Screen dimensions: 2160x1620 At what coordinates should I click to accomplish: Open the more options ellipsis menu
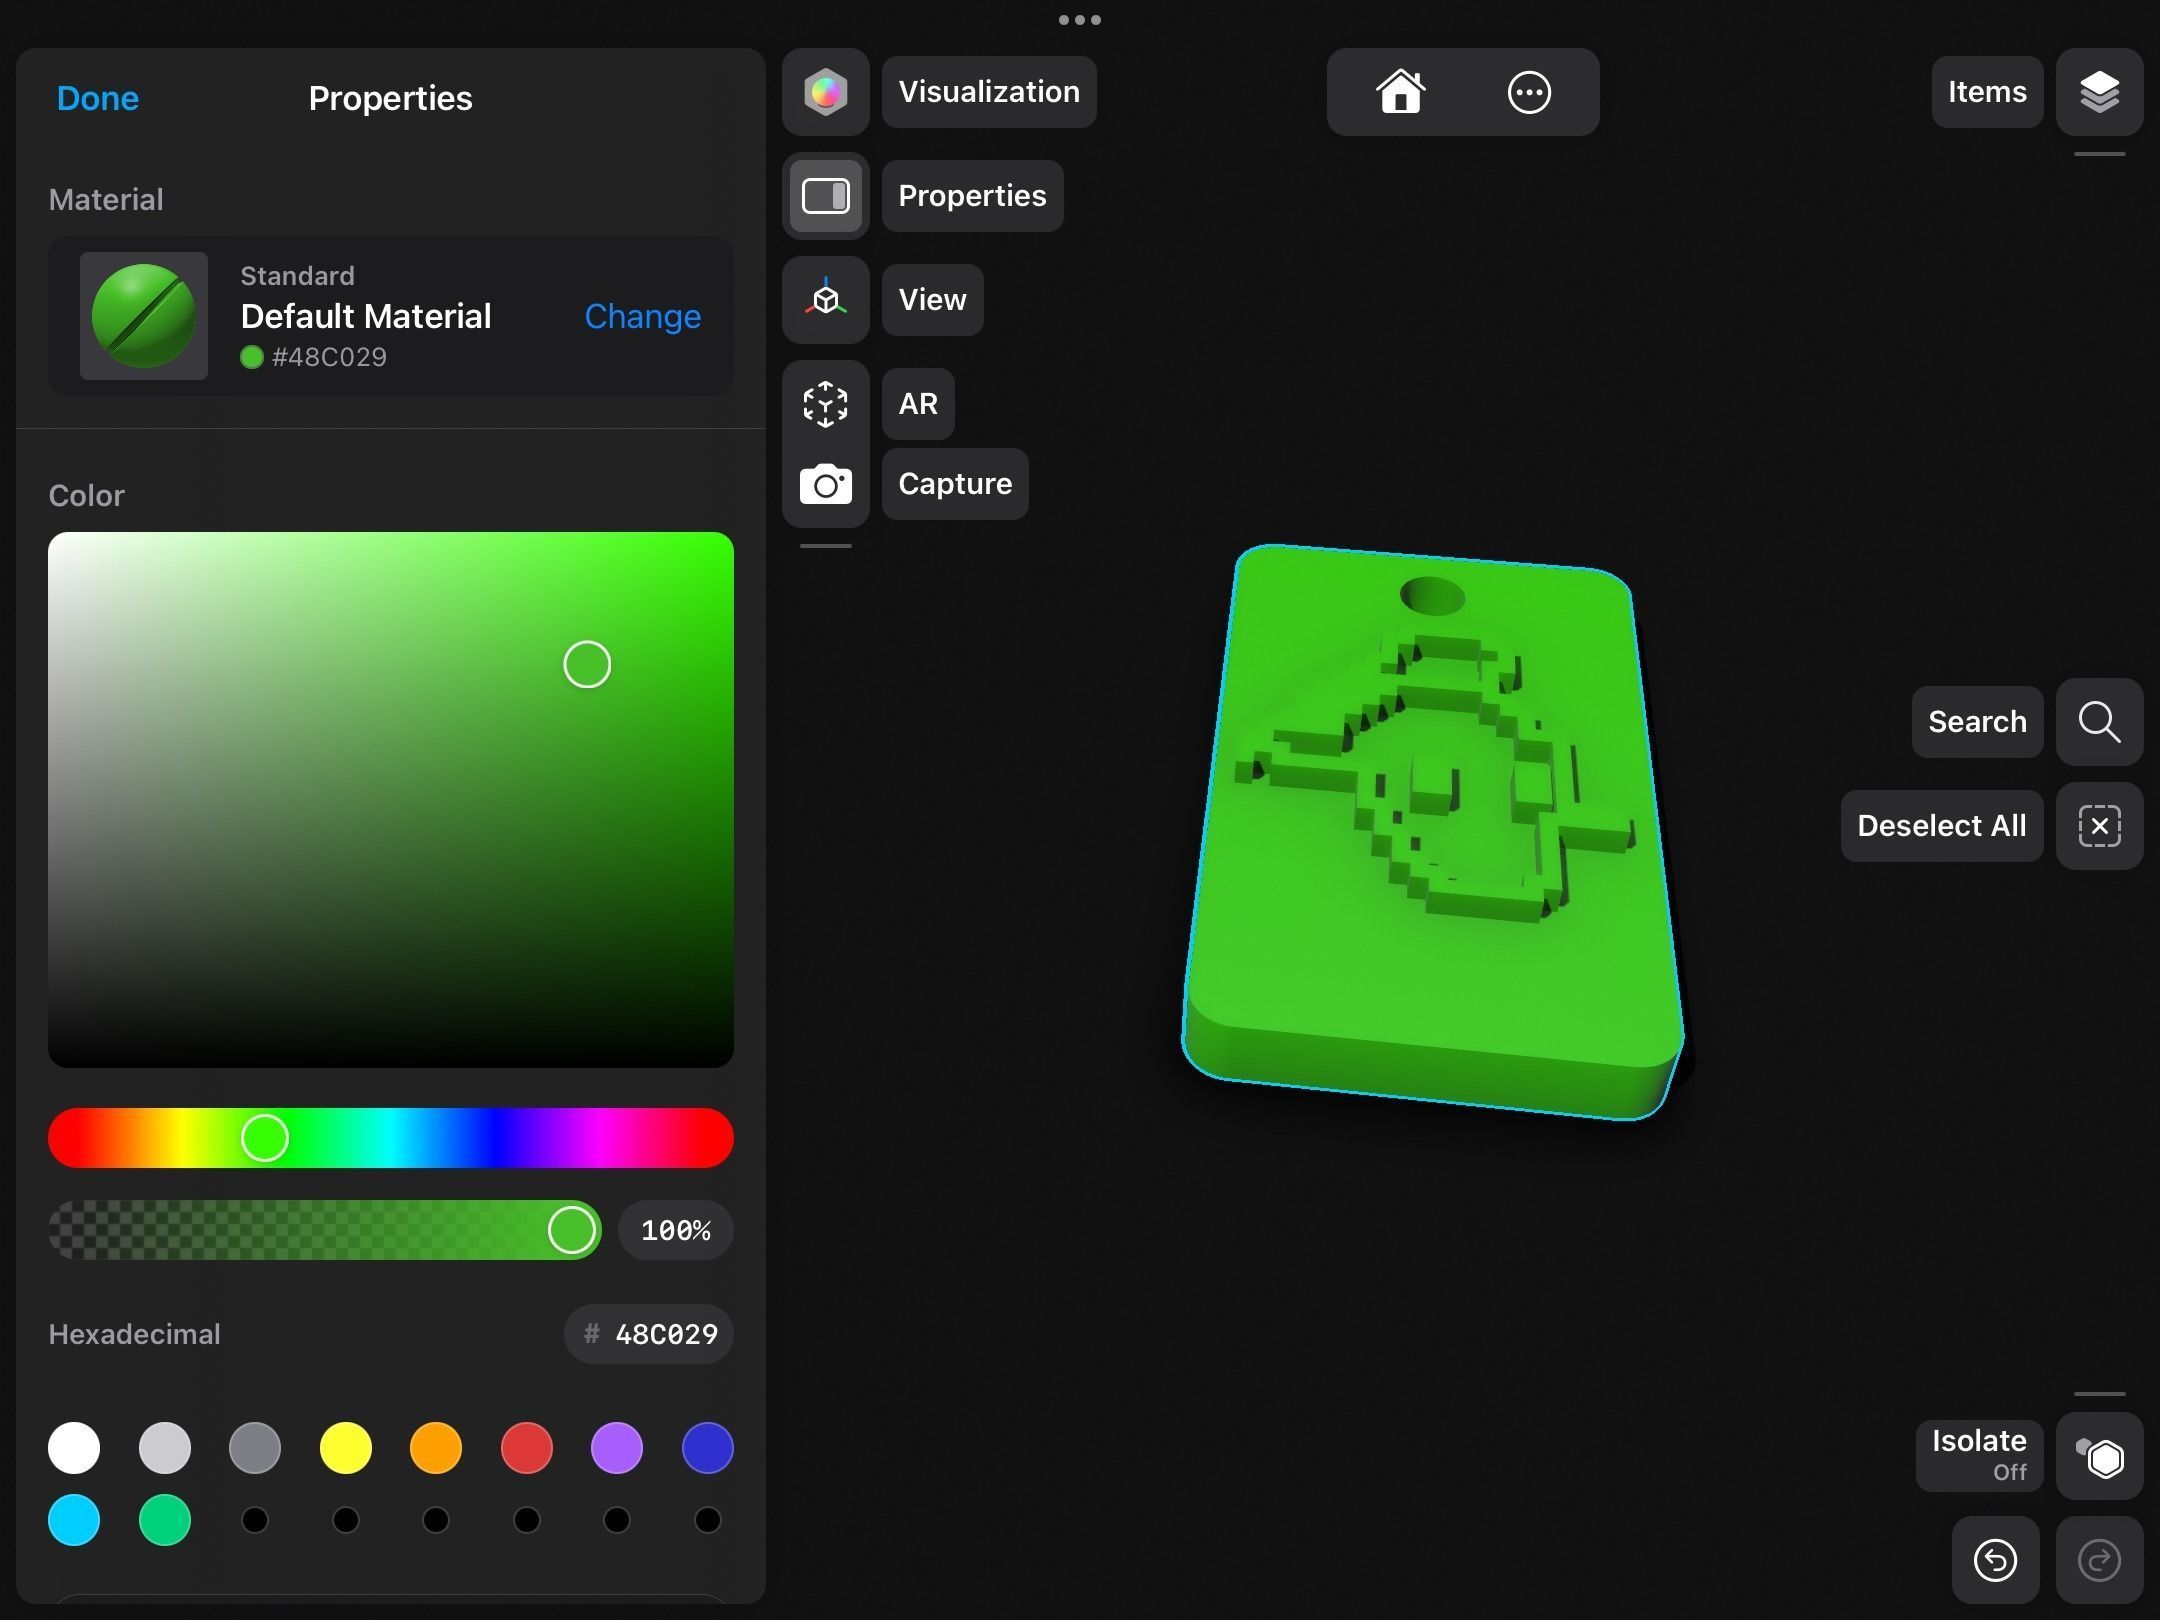coord(1528,92)
